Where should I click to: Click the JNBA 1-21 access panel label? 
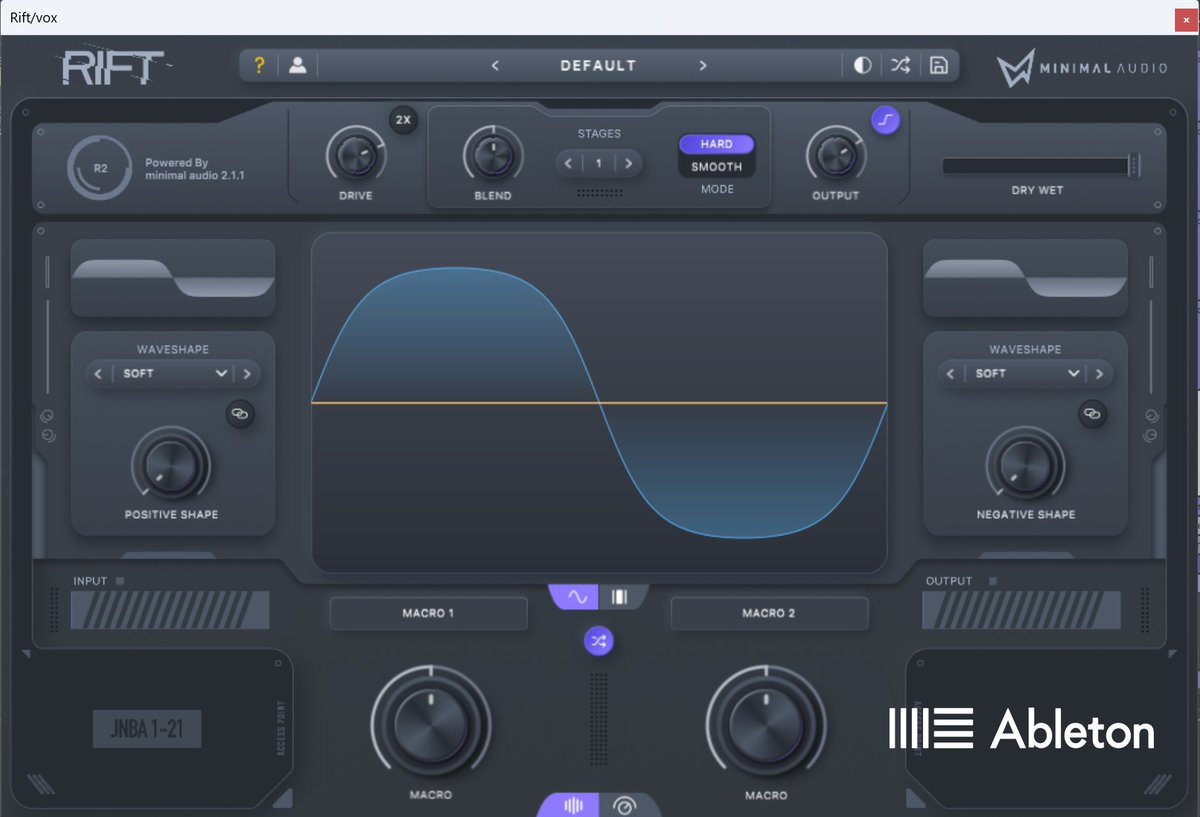pos(147,730)
